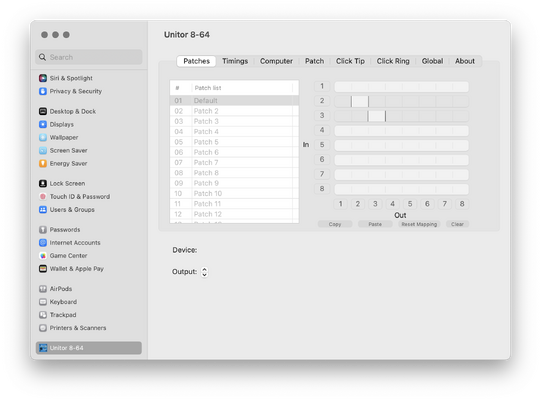
Task: Focus the sidebar Search field
Action: pyautogui.click(x=89, y=57)
